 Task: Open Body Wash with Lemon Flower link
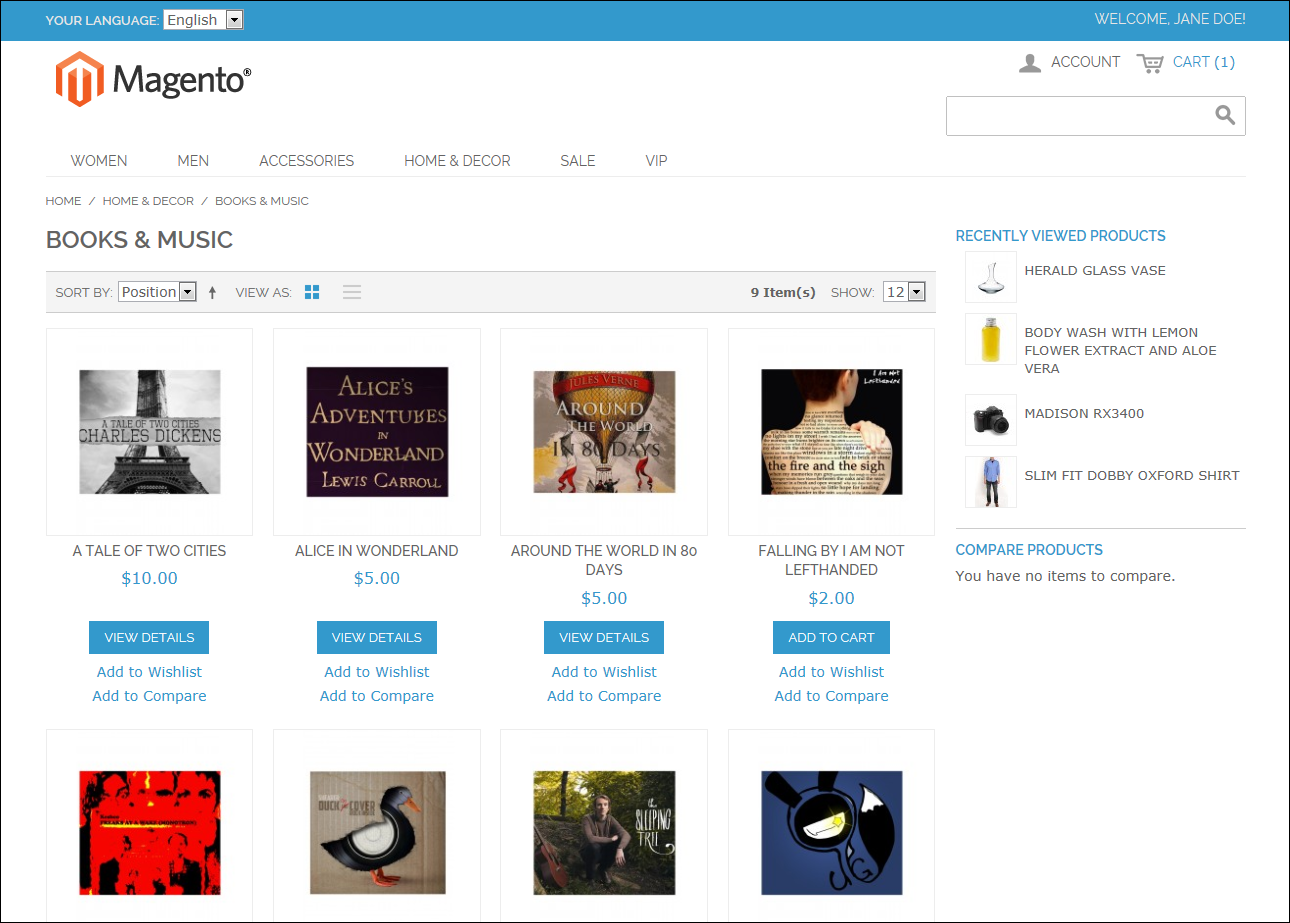[x=1120, y=351]
